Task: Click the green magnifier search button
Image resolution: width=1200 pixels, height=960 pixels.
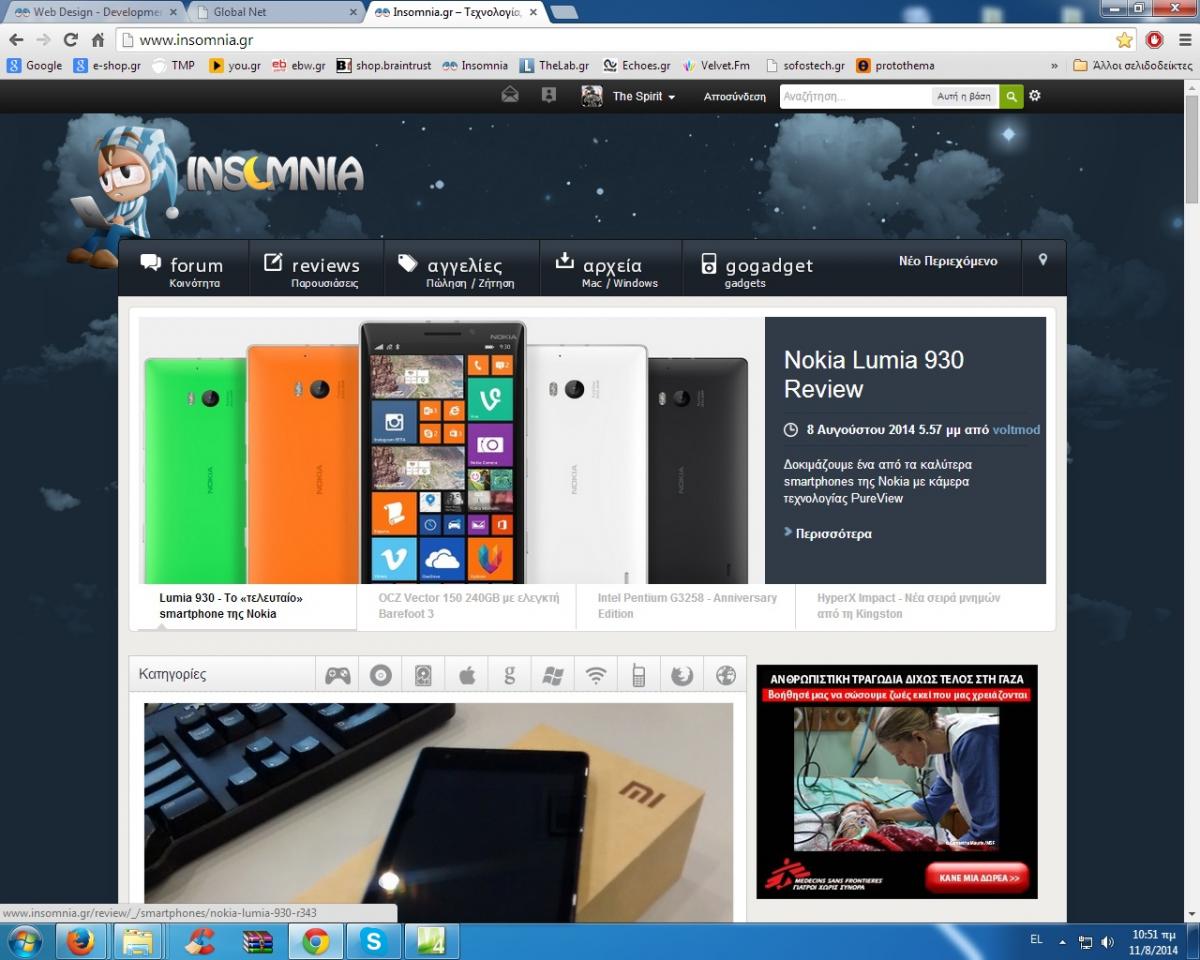Action: click(x=1011, y=97)
